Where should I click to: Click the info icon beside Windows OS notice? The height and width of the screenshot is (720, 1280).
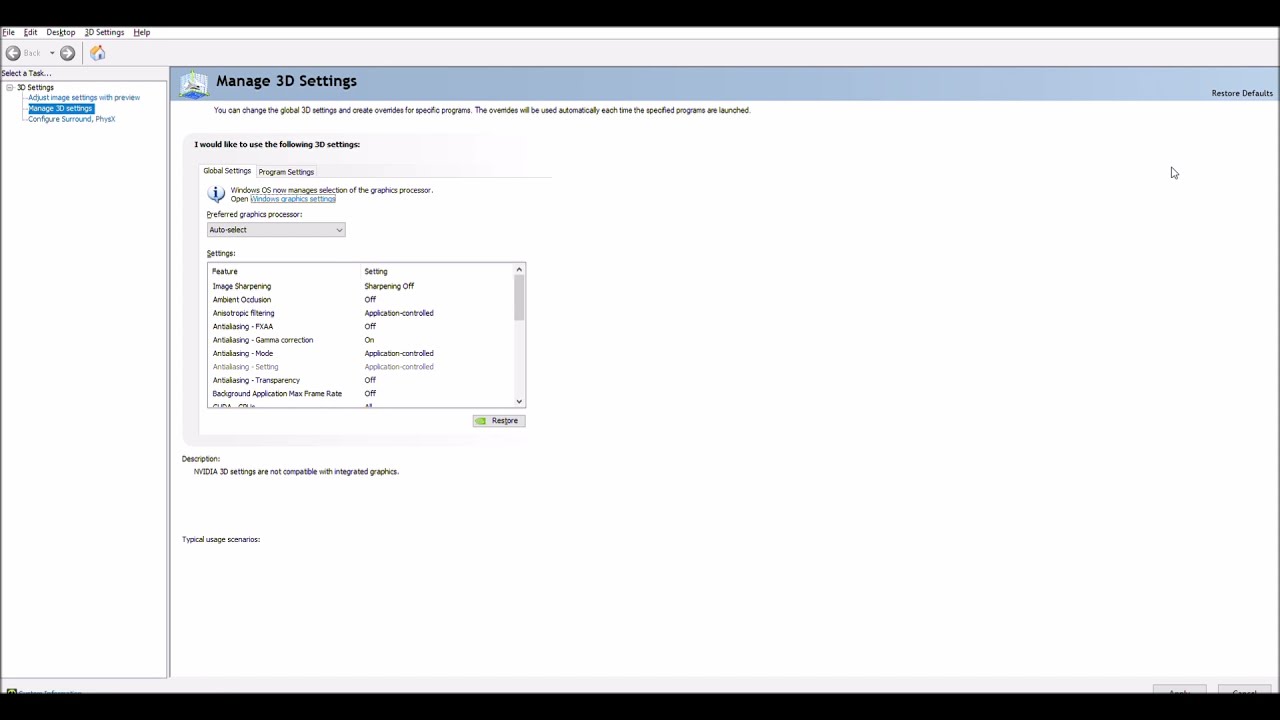click(216, 194)
